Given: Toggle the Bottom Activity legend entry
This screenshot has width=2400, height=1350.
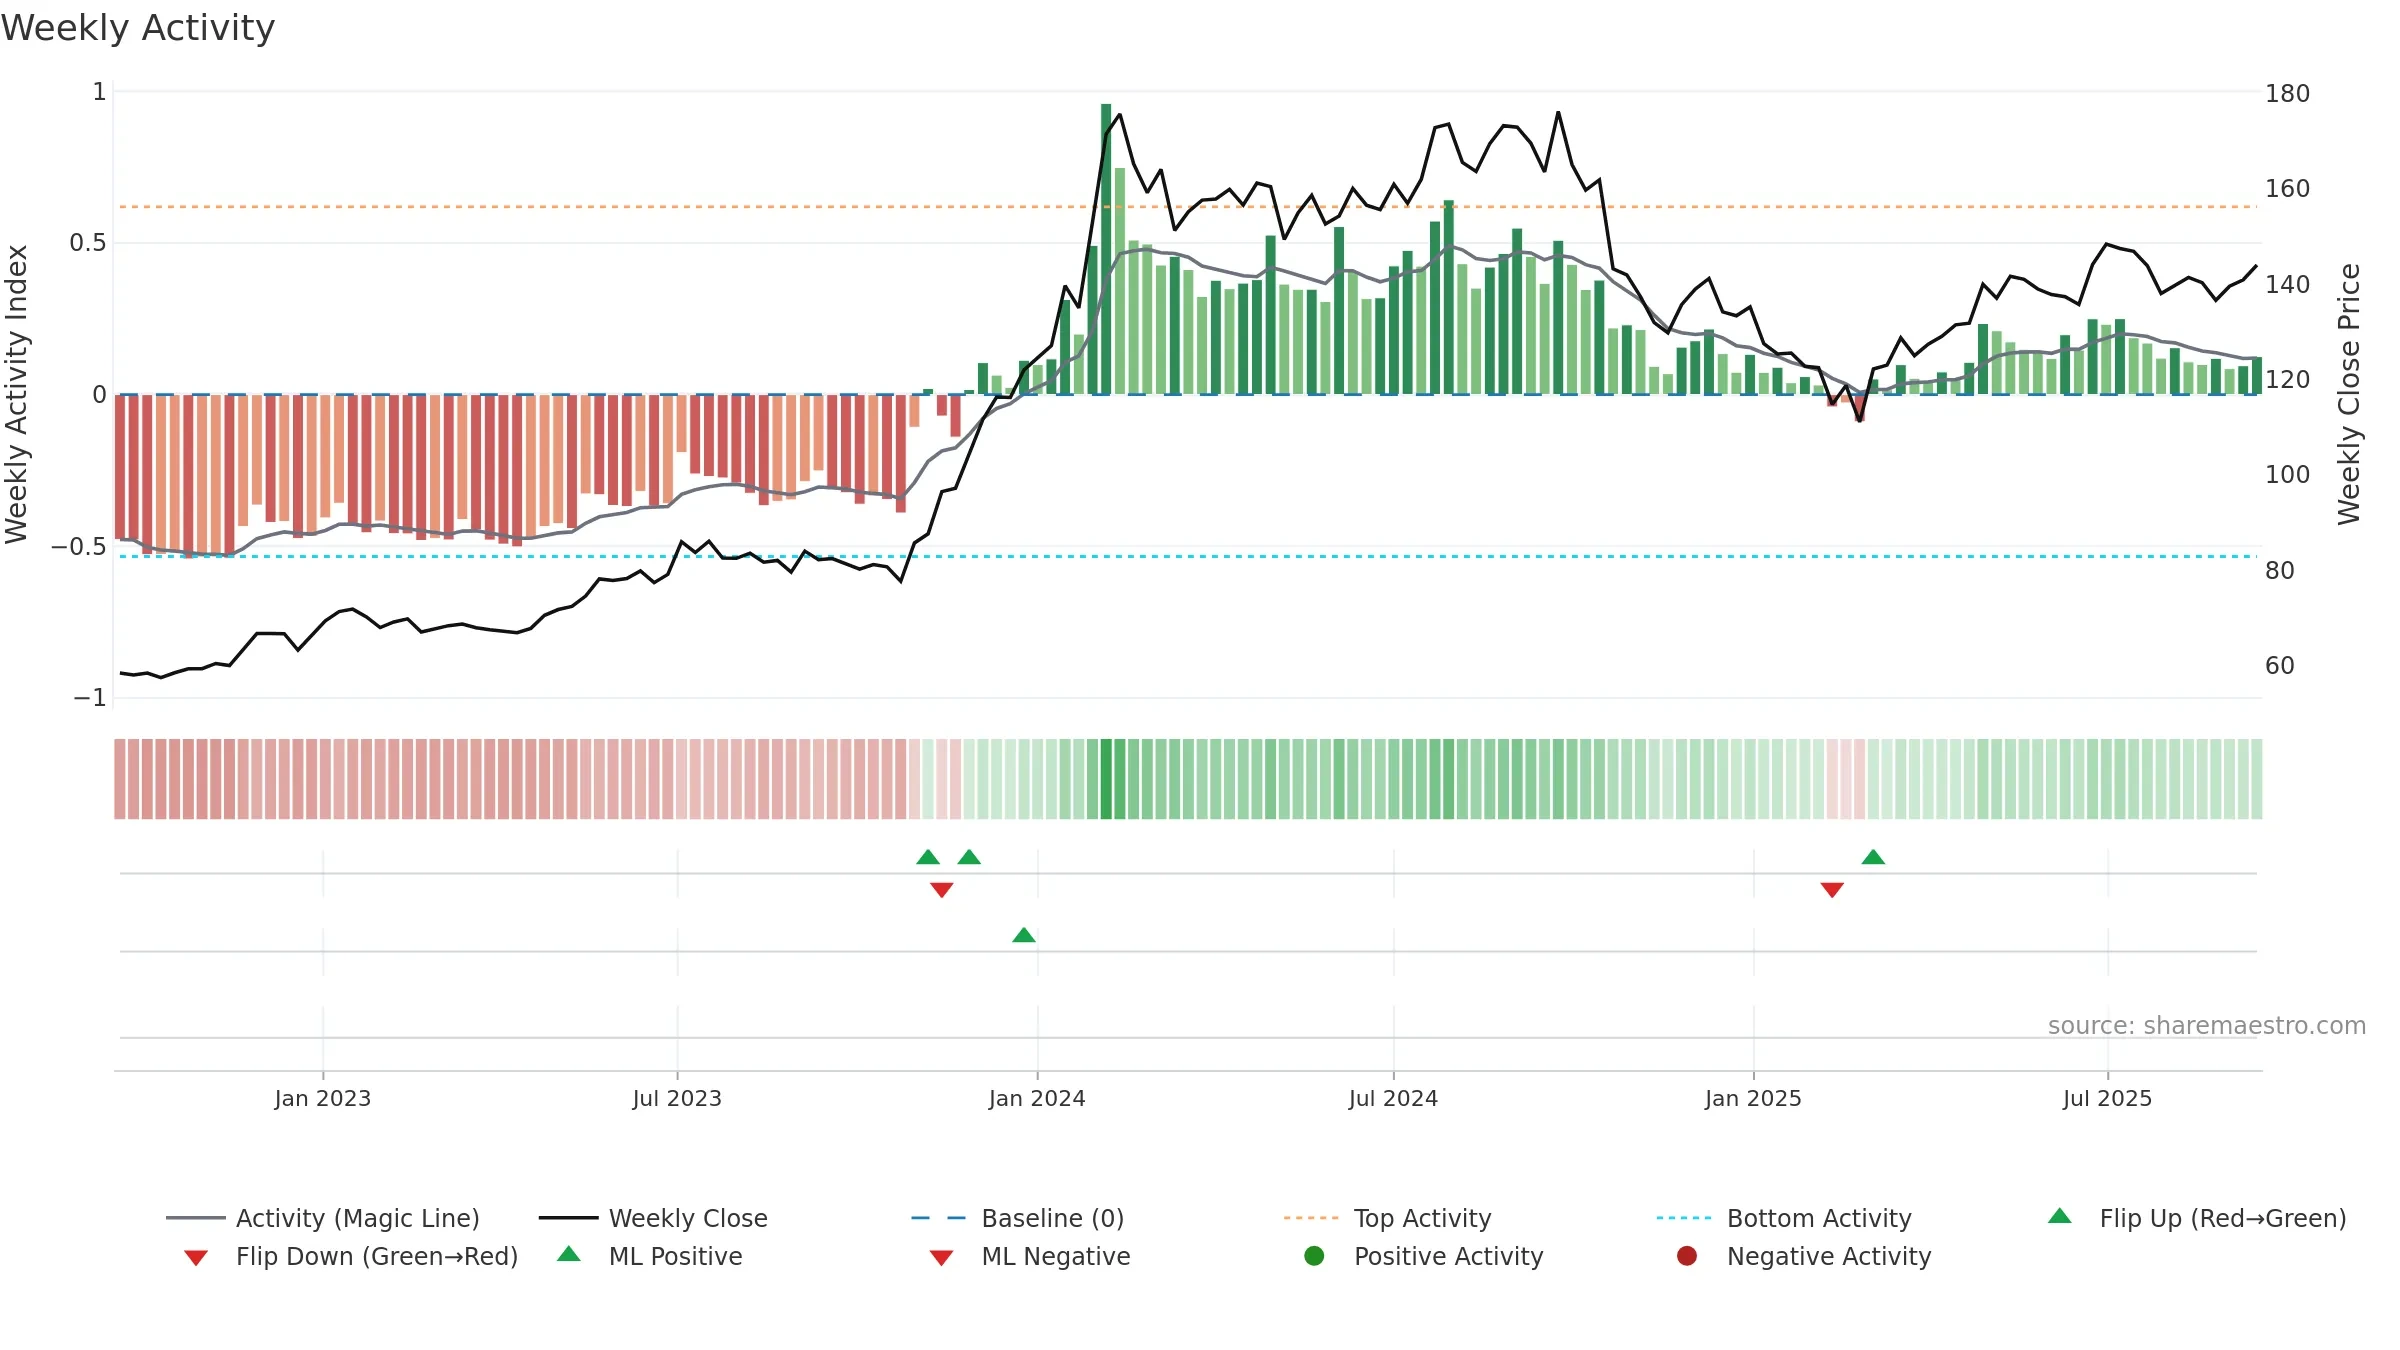Looking at the screenshot, I should coord(1784,1218).
